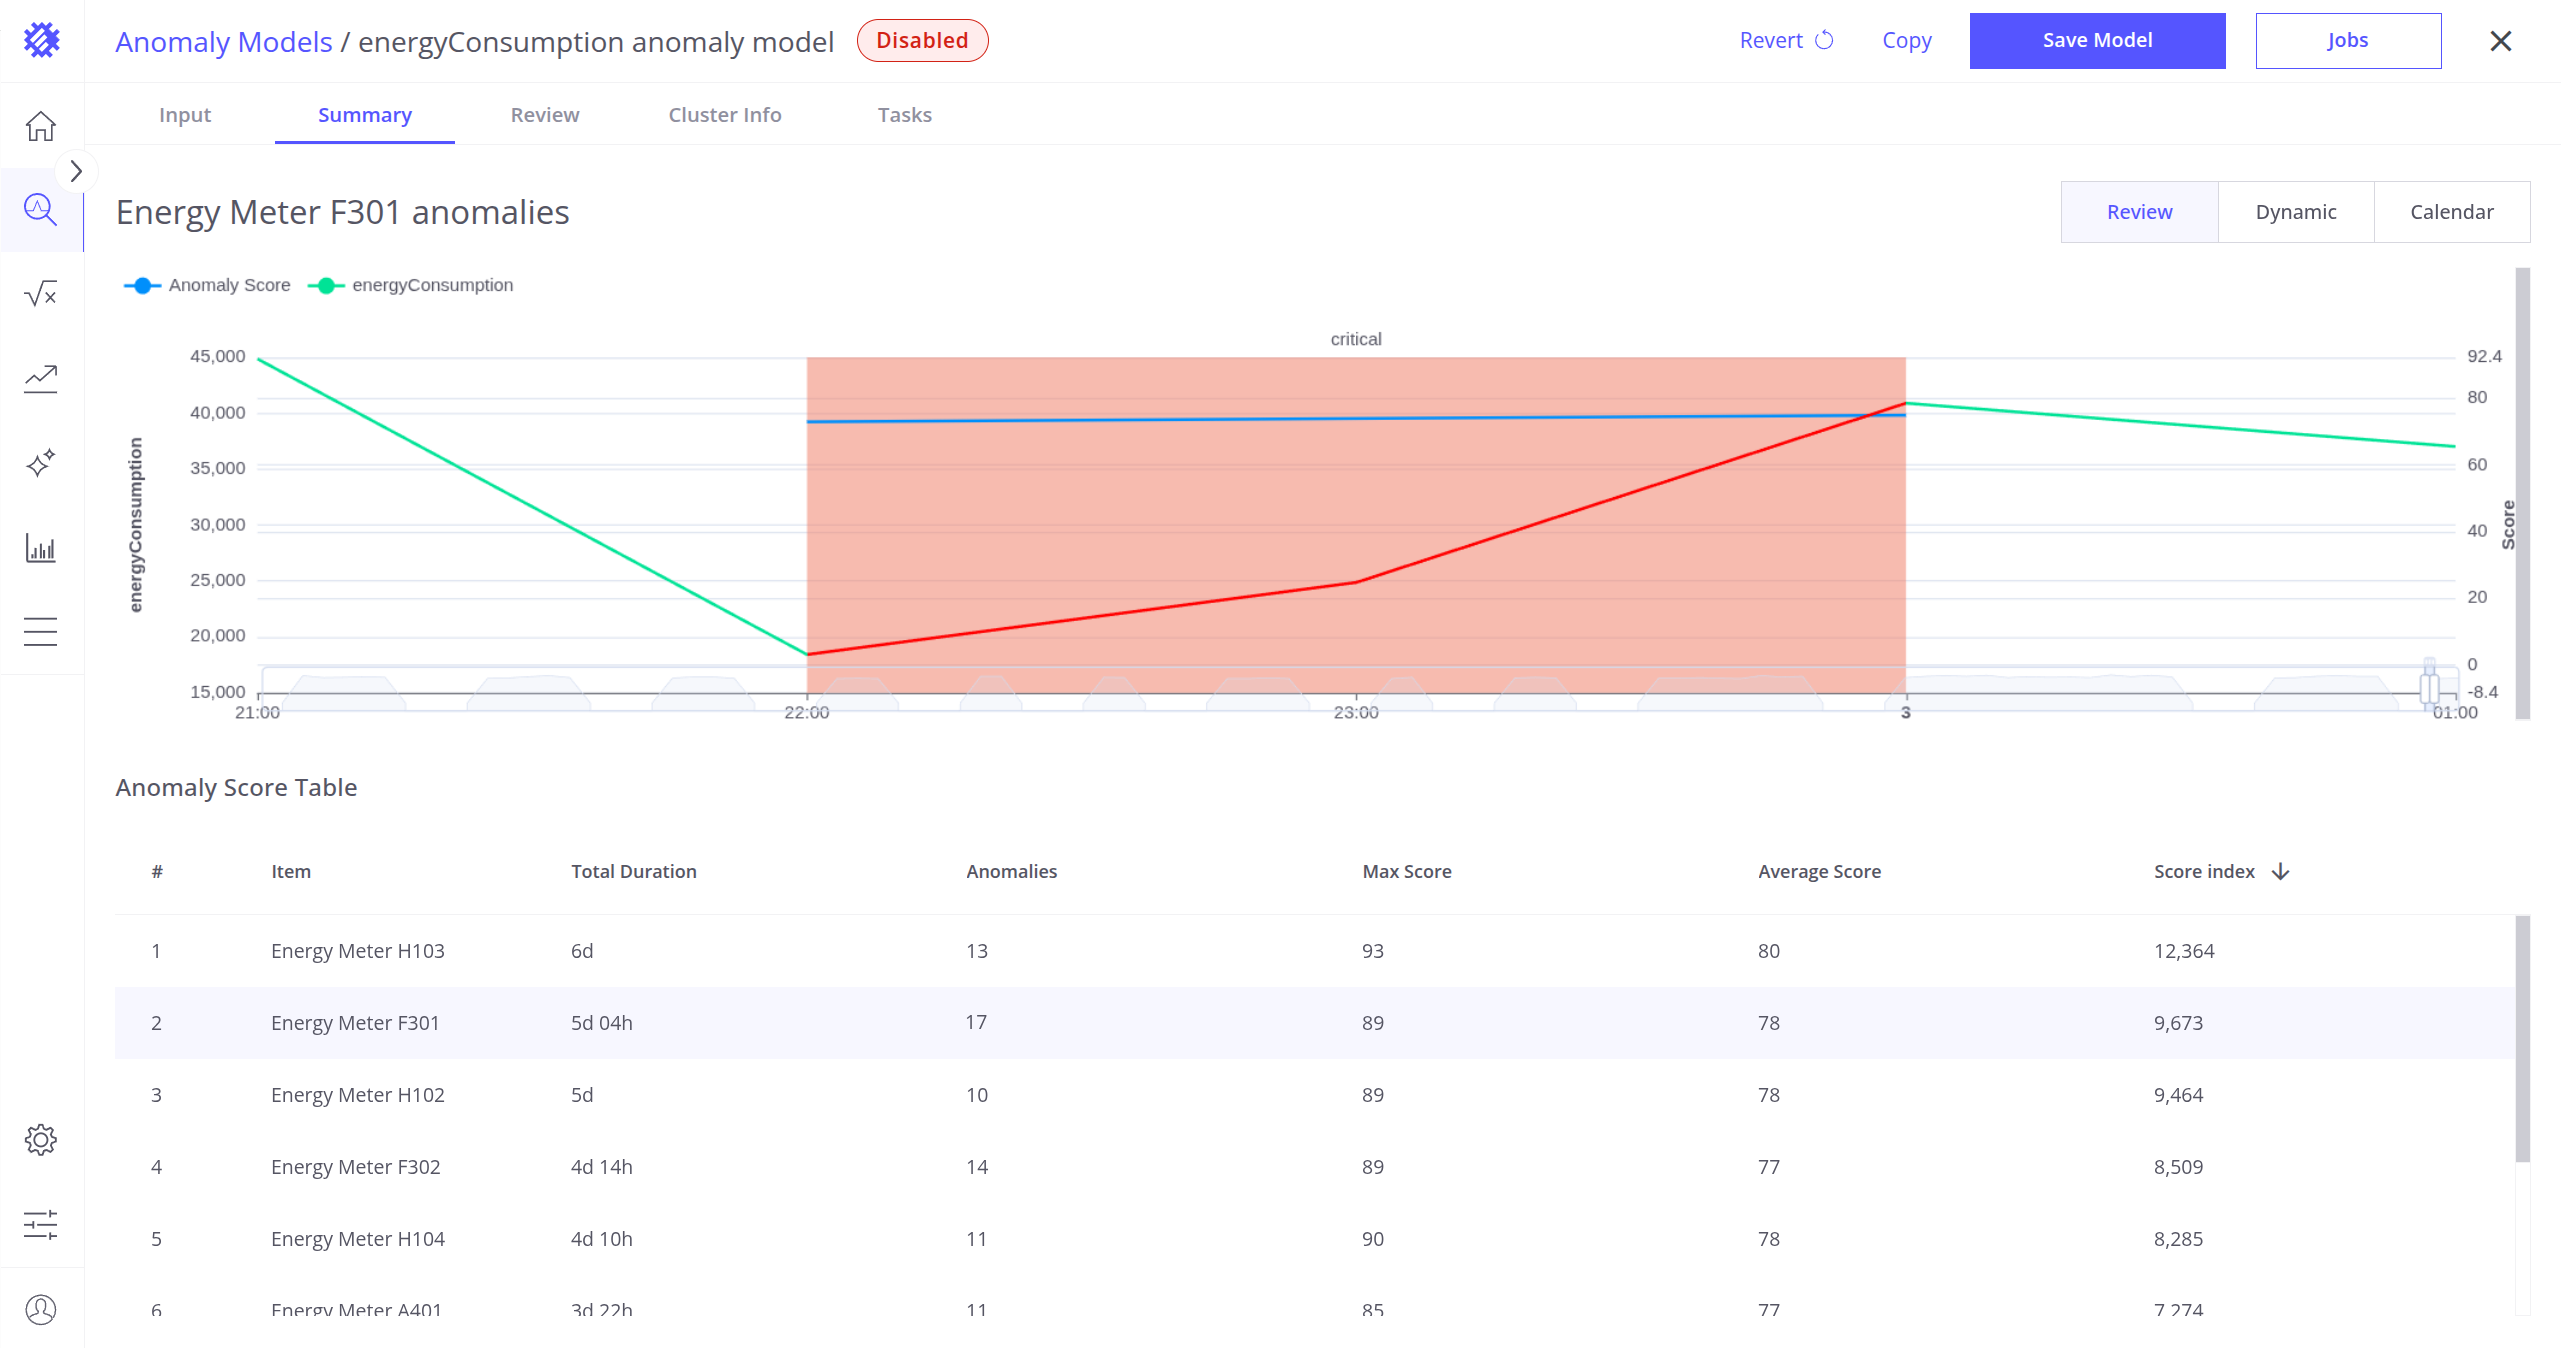Open the settings gear icon
Image resolution: width=2561 pixels, height=1348 pixels.
41,1139
